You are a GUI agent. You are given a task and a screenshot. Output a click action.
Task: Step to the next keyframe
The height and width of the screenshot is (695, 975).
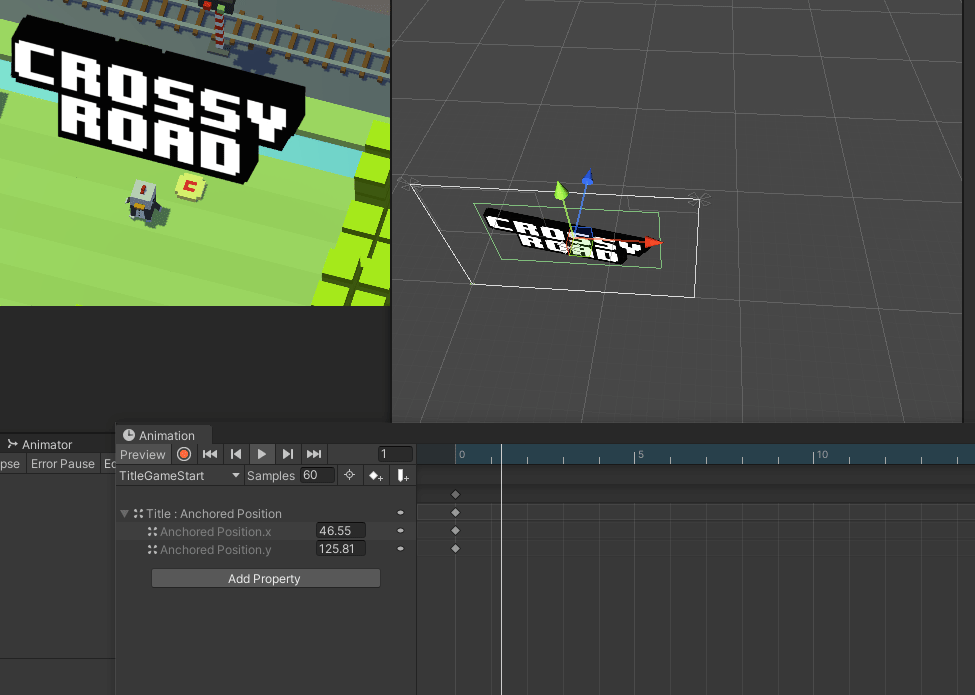(x=288, y=454)
